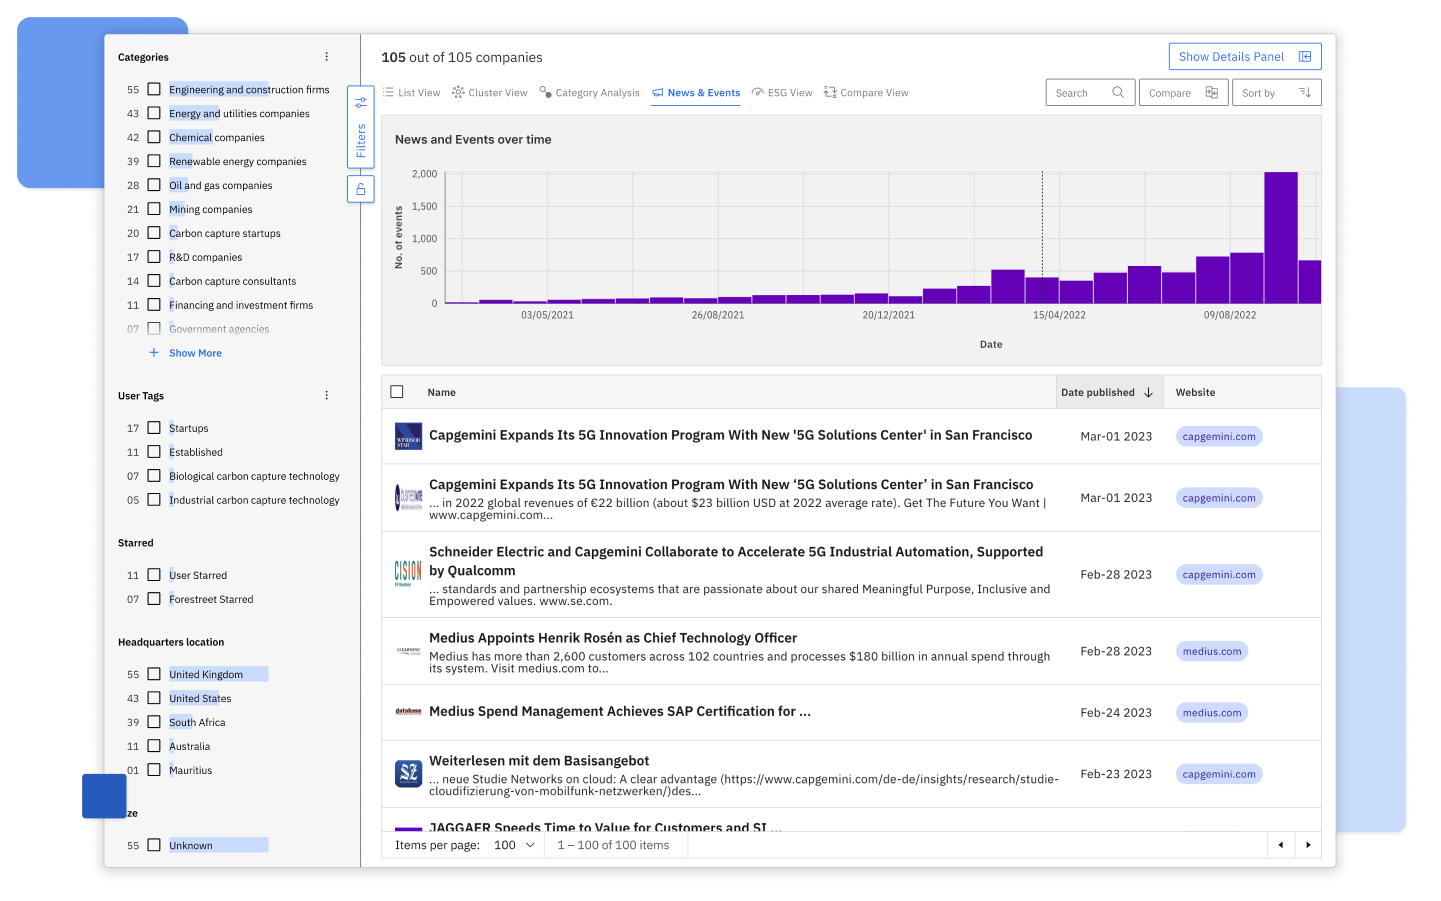Check United States headquarters location

154,698
